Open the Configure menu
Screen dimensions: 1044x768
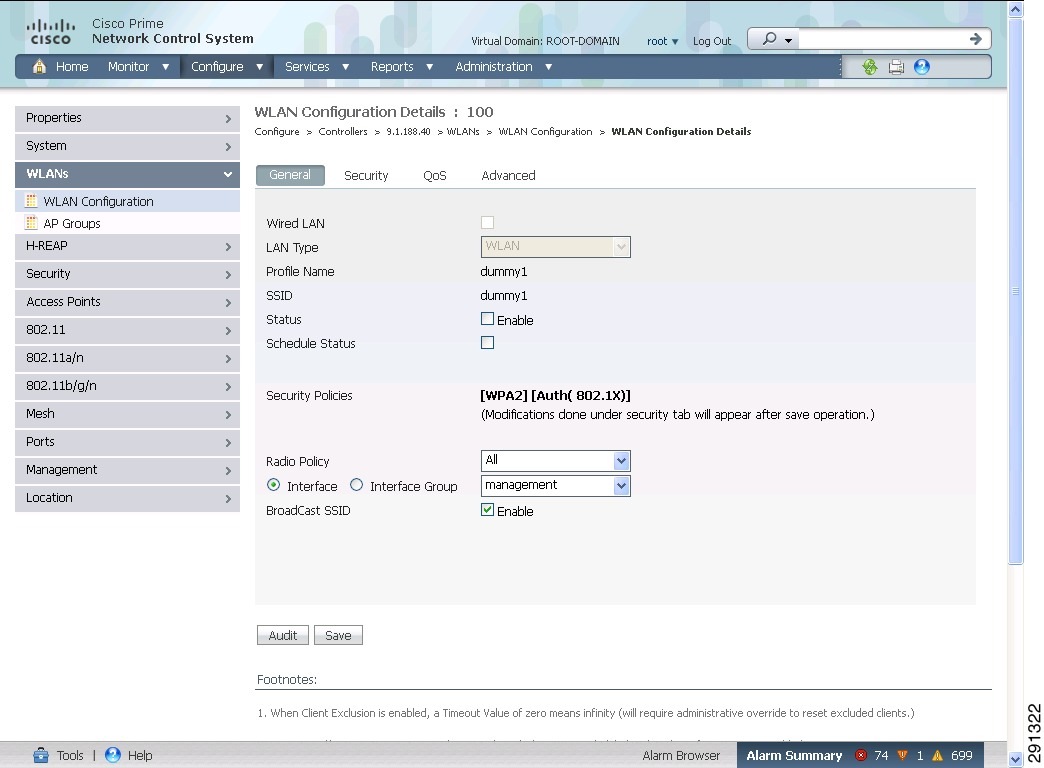(218, 66)
